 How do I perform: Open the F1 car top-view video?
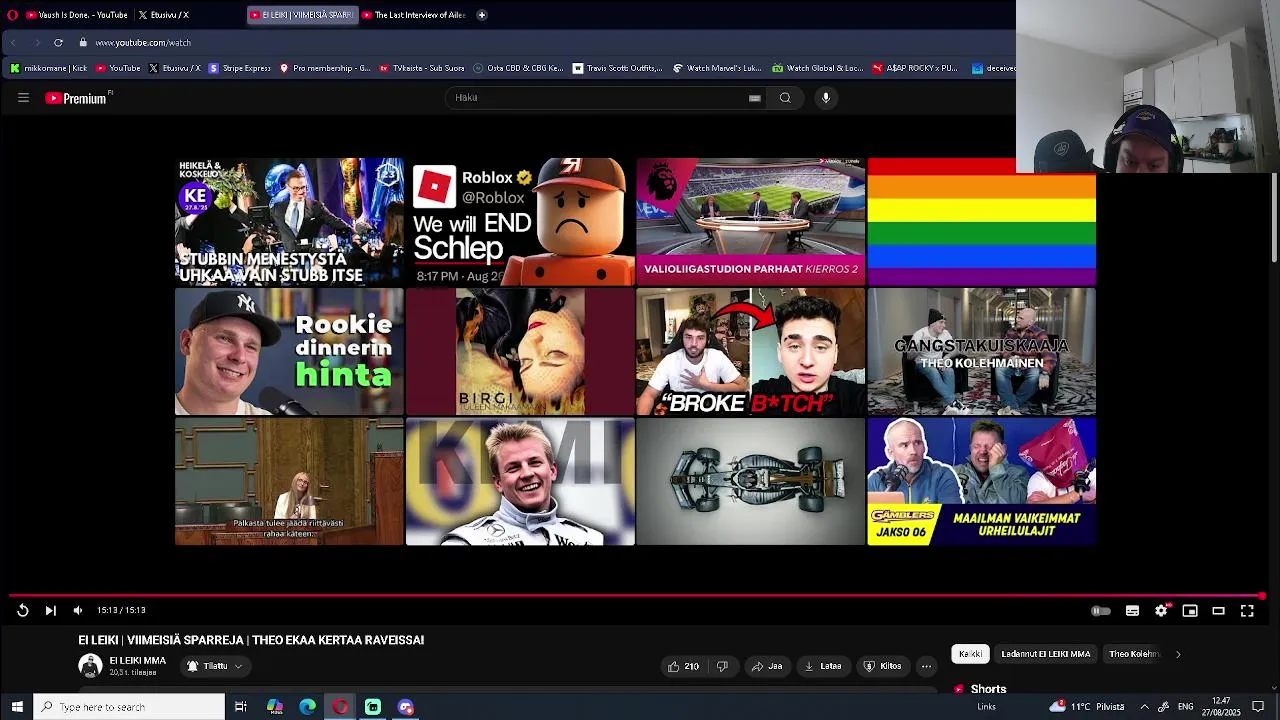[x=751, y=482]
